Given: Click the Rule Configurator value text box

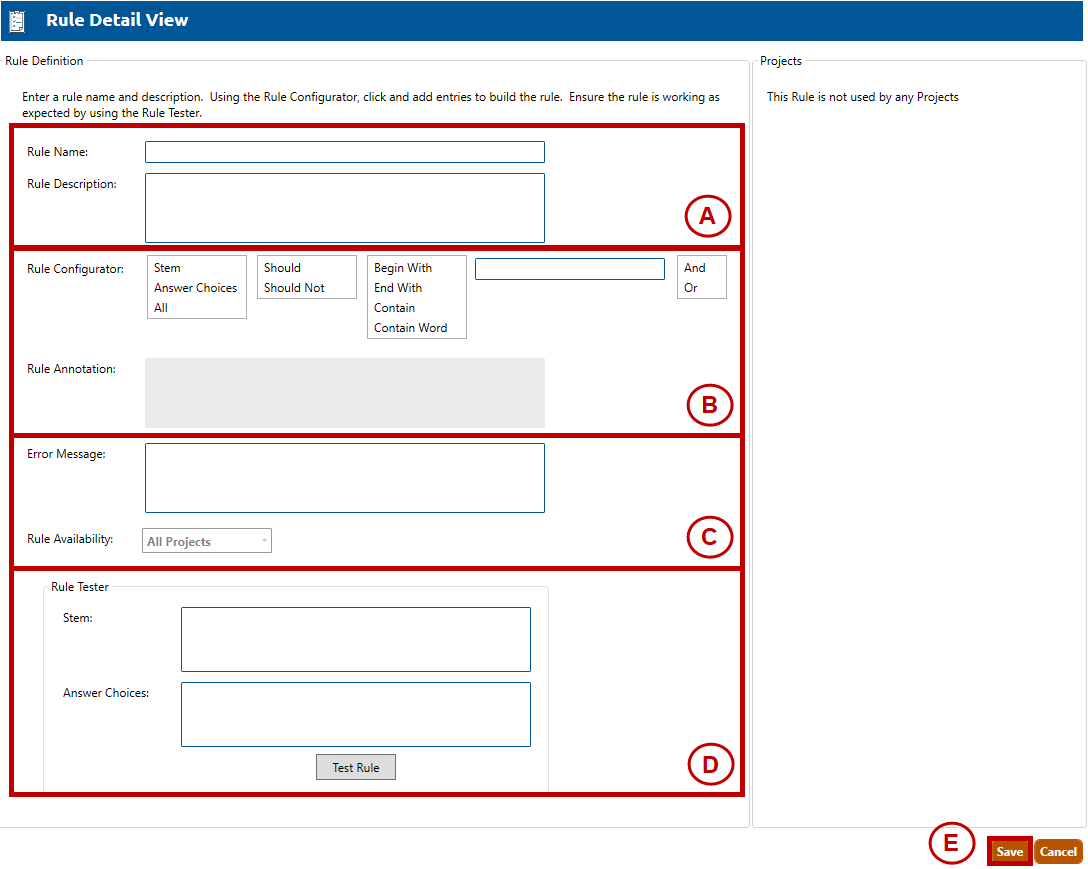Looking at the screenshot, I should pos(569,269).
